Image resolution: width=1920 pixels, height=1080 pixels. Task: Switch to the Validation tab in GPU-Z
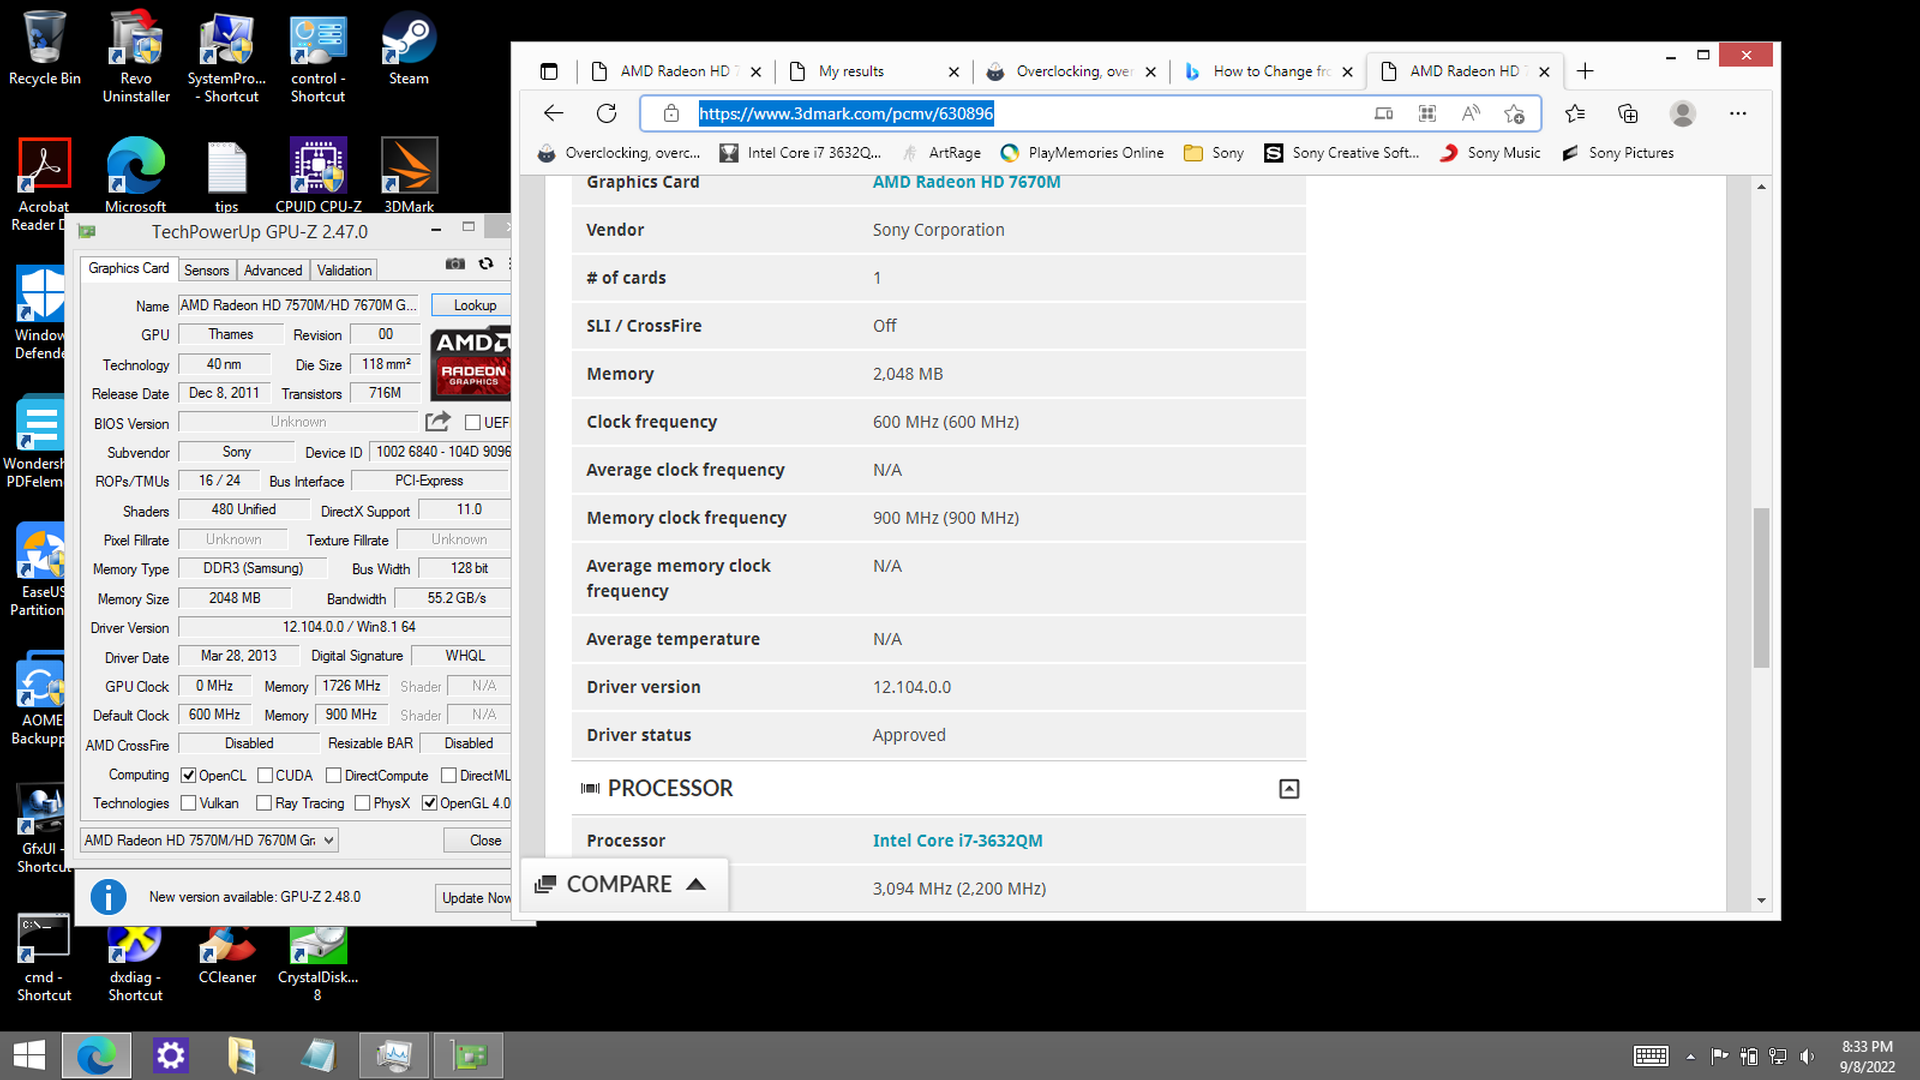(344, 270)
